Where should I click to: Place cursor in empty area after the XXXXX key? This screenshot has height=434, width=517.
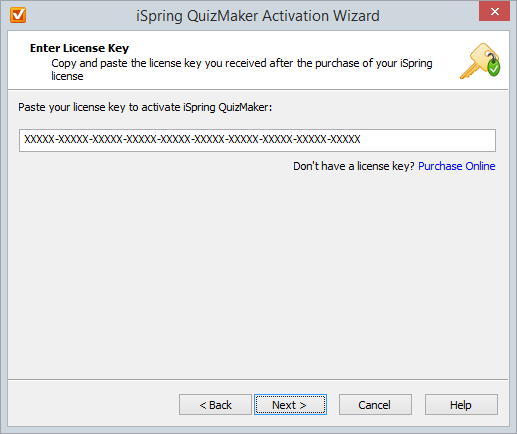click(x=428, y=140)
